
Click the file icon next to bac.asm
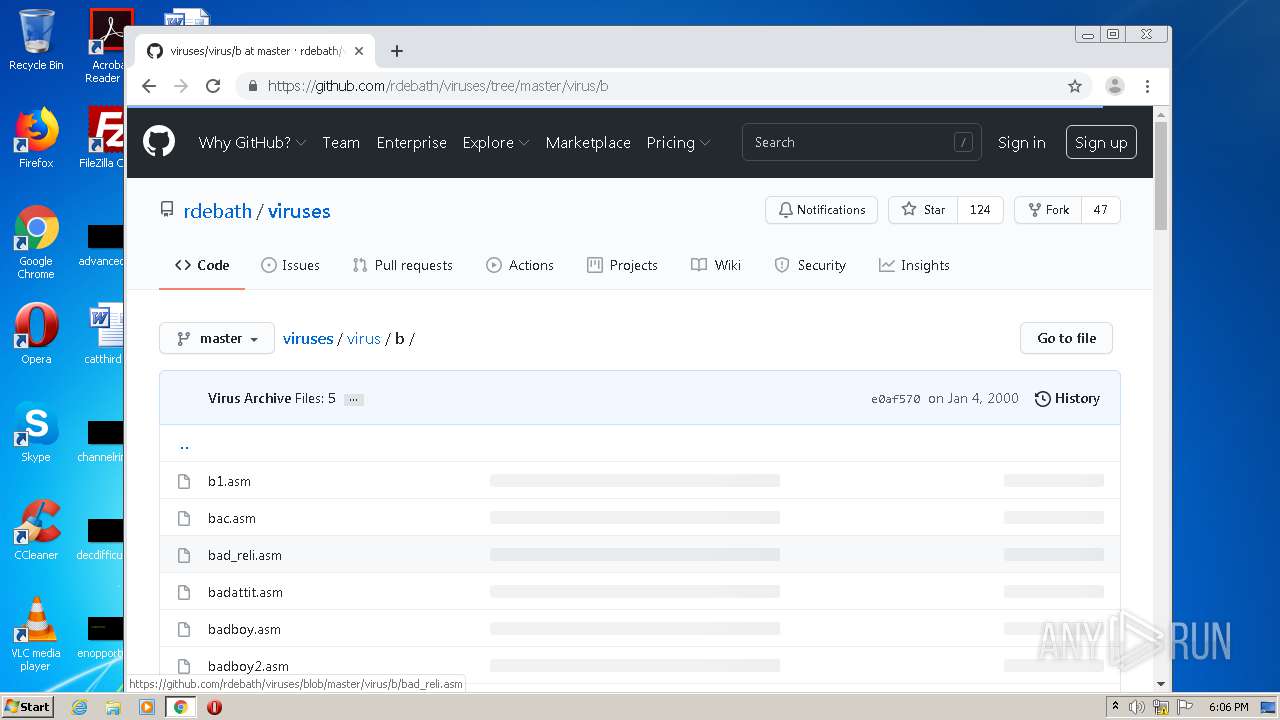point(184,518)
